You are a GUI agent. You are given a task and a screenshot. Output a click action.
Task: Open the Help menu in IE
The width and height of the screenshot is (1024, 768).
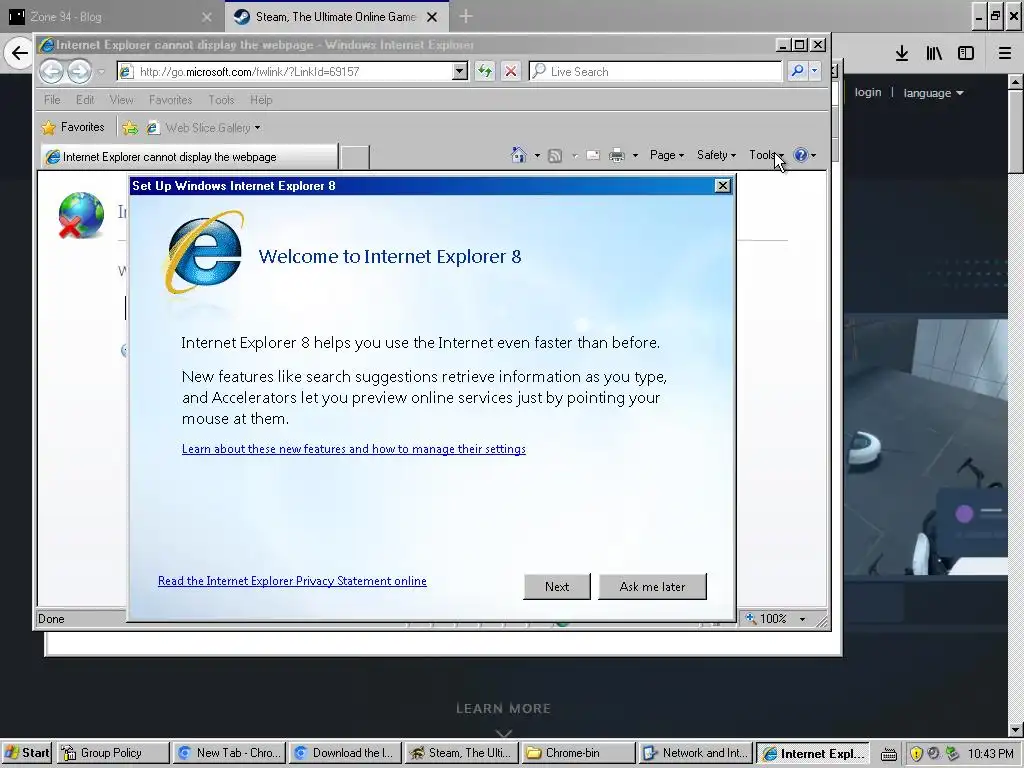pos(261,100)
